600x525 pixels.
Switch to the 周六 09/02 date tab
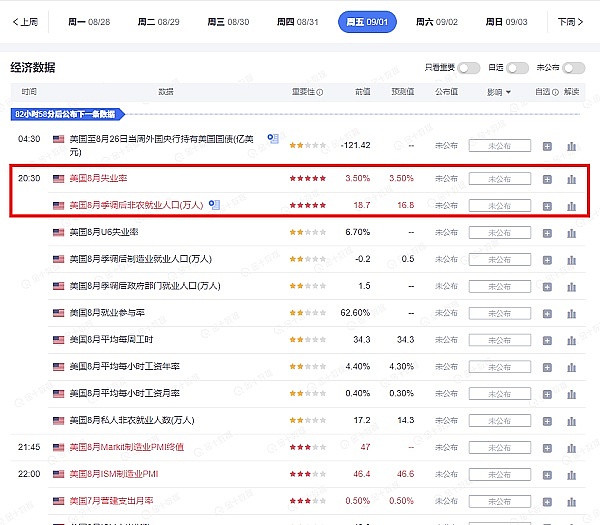coord(436,21)
